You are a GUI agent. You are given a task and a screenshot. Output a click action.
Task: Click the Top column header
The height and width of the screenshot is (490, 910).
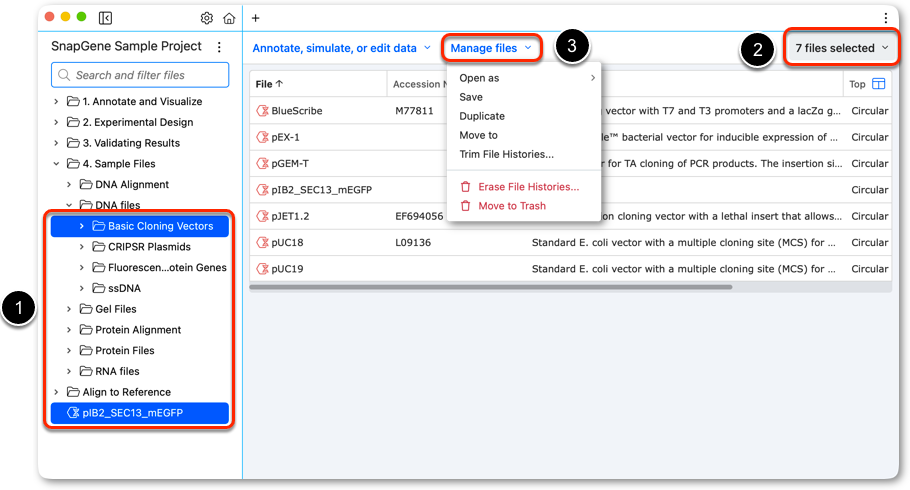pyautogui.click(x=857, y=84)
